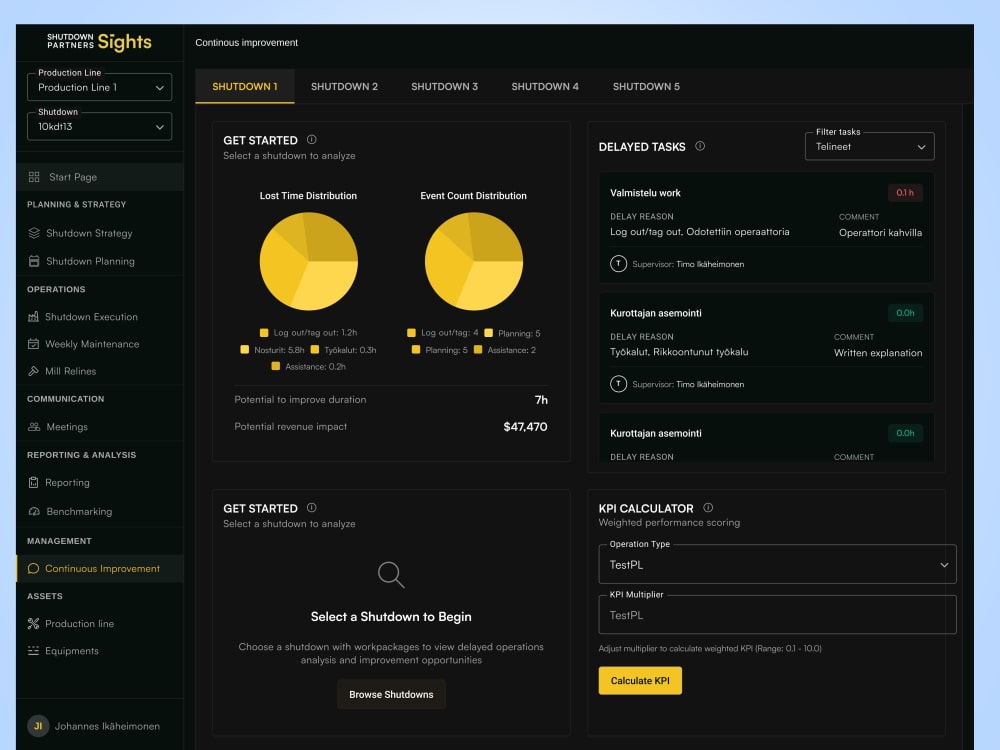The height and width of the screenshot is (750, 1000).
Task: Click the Weekly Maintenance calendar icon
Action: click(33, 344)
